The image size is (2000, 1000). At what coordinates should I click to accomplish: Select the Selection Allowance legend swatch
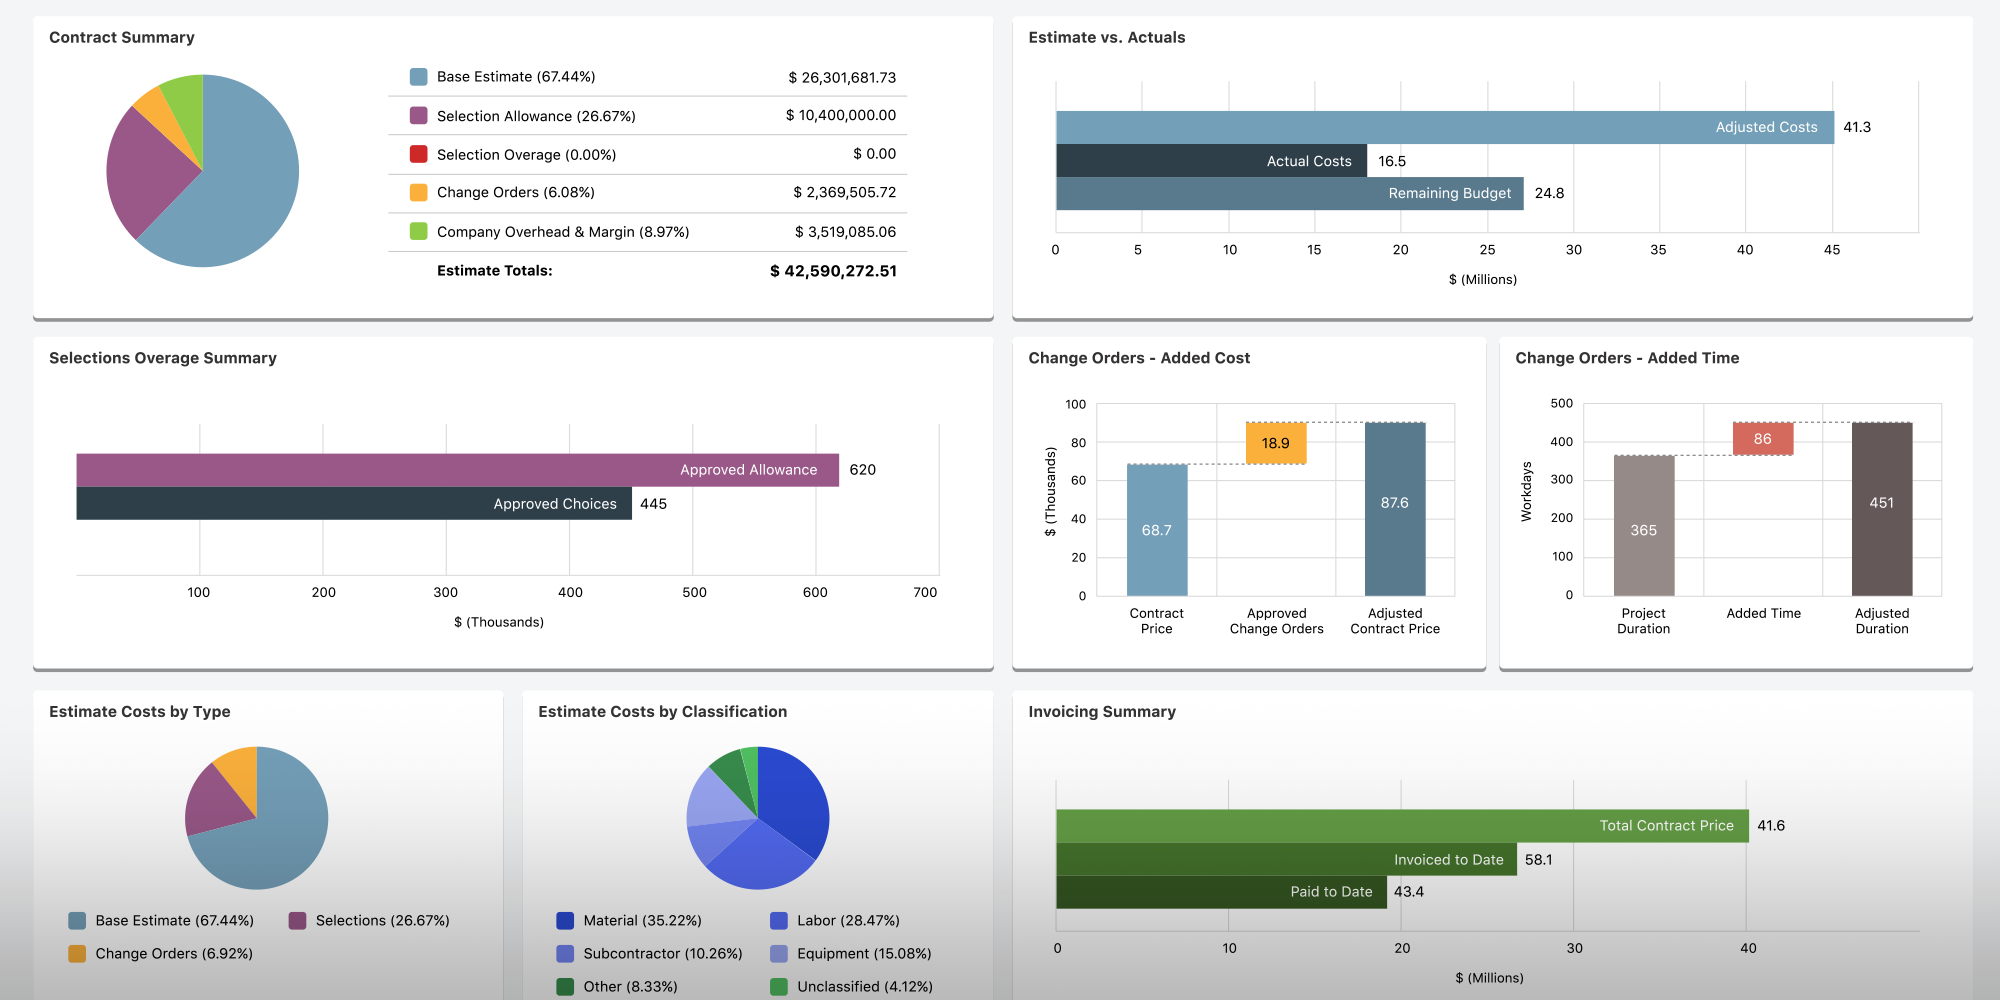417,115
